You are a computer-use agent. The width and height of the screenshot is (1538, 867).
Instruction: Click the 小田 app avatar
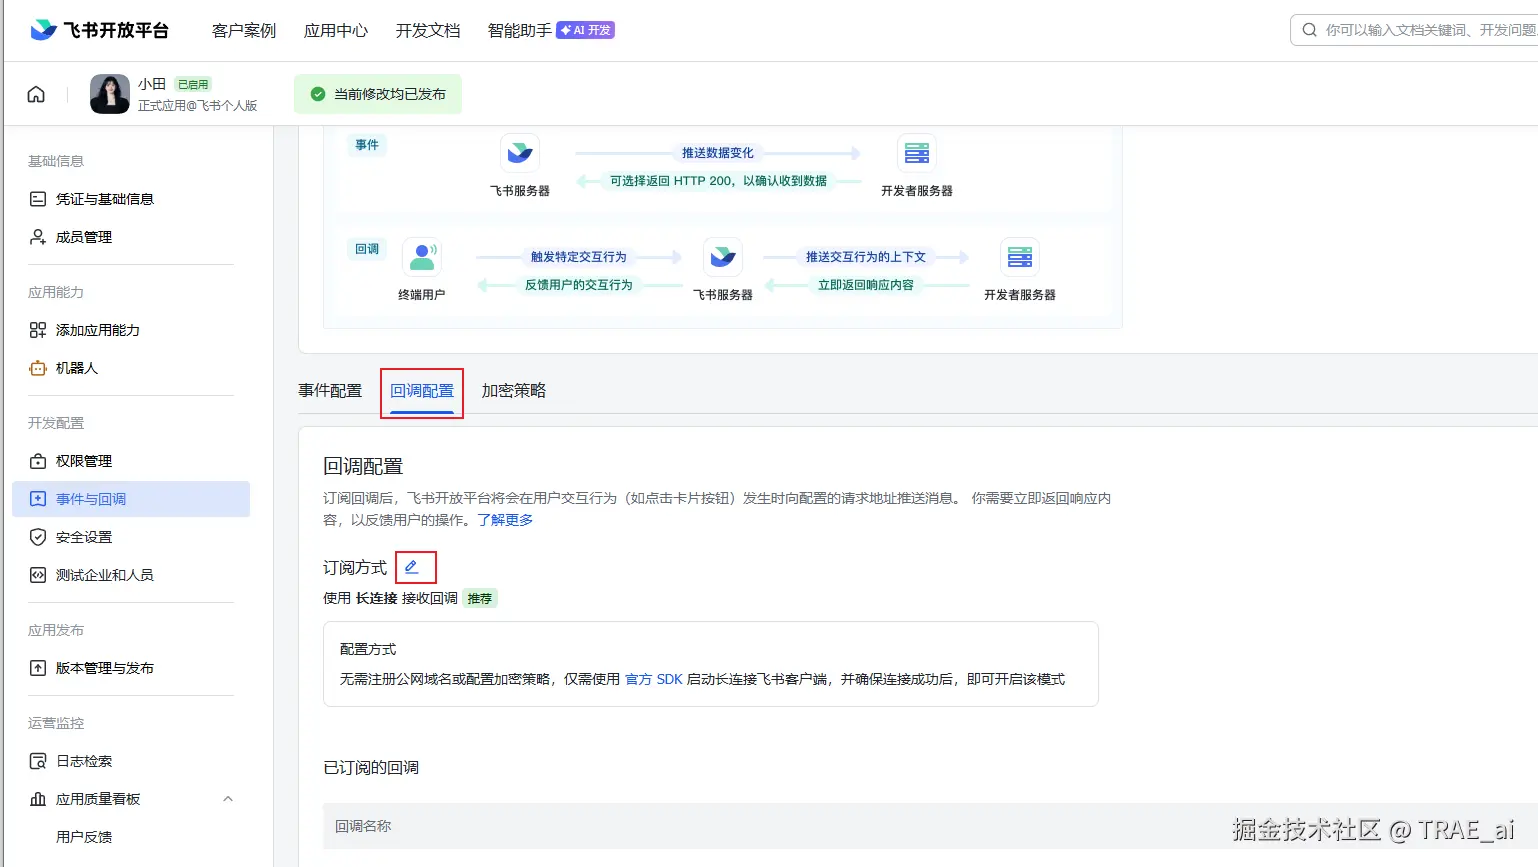click(x=110, y=94)
